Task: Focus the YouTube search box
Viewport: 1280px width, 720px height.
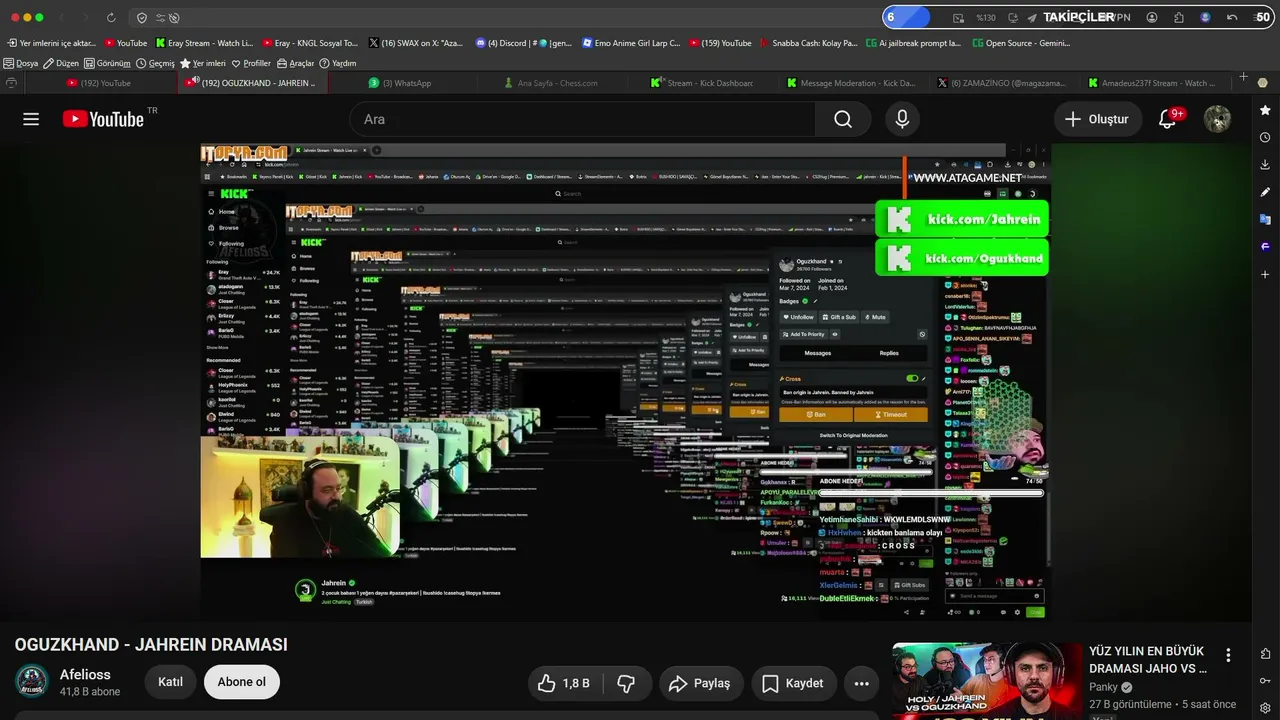Action: (582, 119)
